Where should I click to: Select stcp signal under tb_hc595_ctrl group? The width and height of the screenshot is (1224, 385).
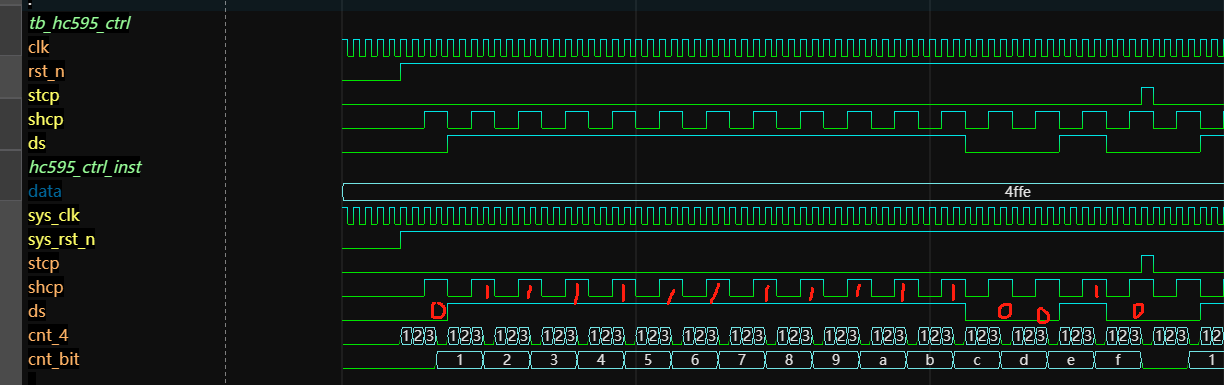(44, 95)
